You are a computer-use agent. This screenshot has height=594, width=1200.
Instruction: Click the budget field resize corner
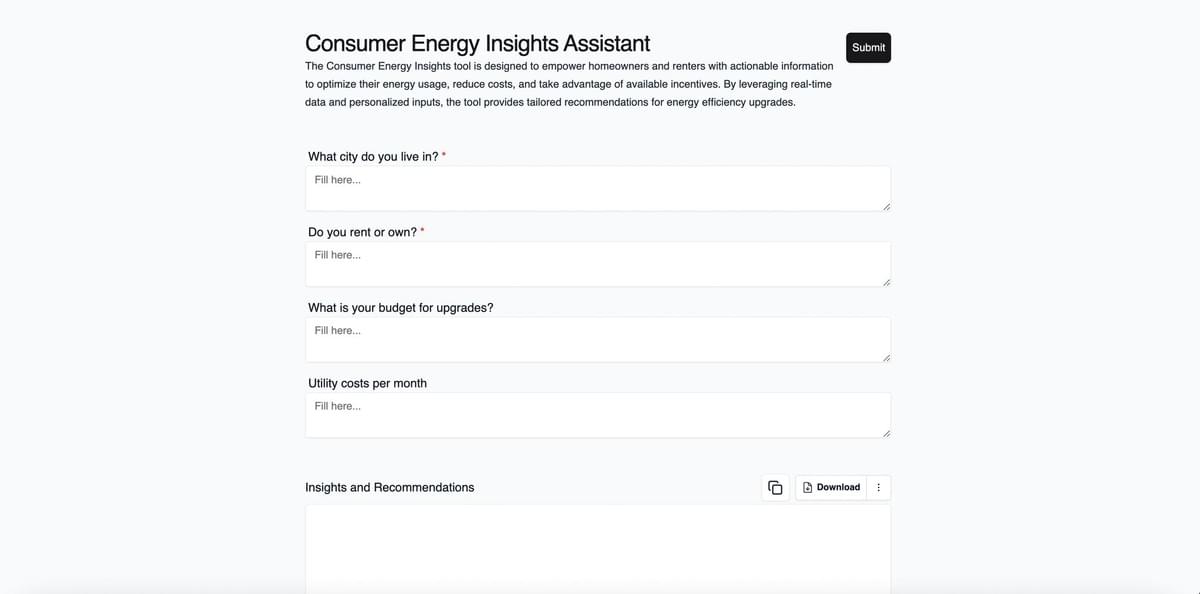coord(886,357)
